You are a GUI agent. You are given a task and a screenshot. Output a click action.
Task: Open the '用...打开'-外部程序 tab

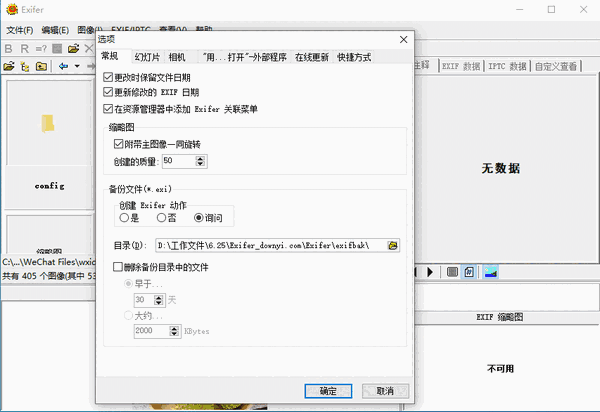pos(245,57)
